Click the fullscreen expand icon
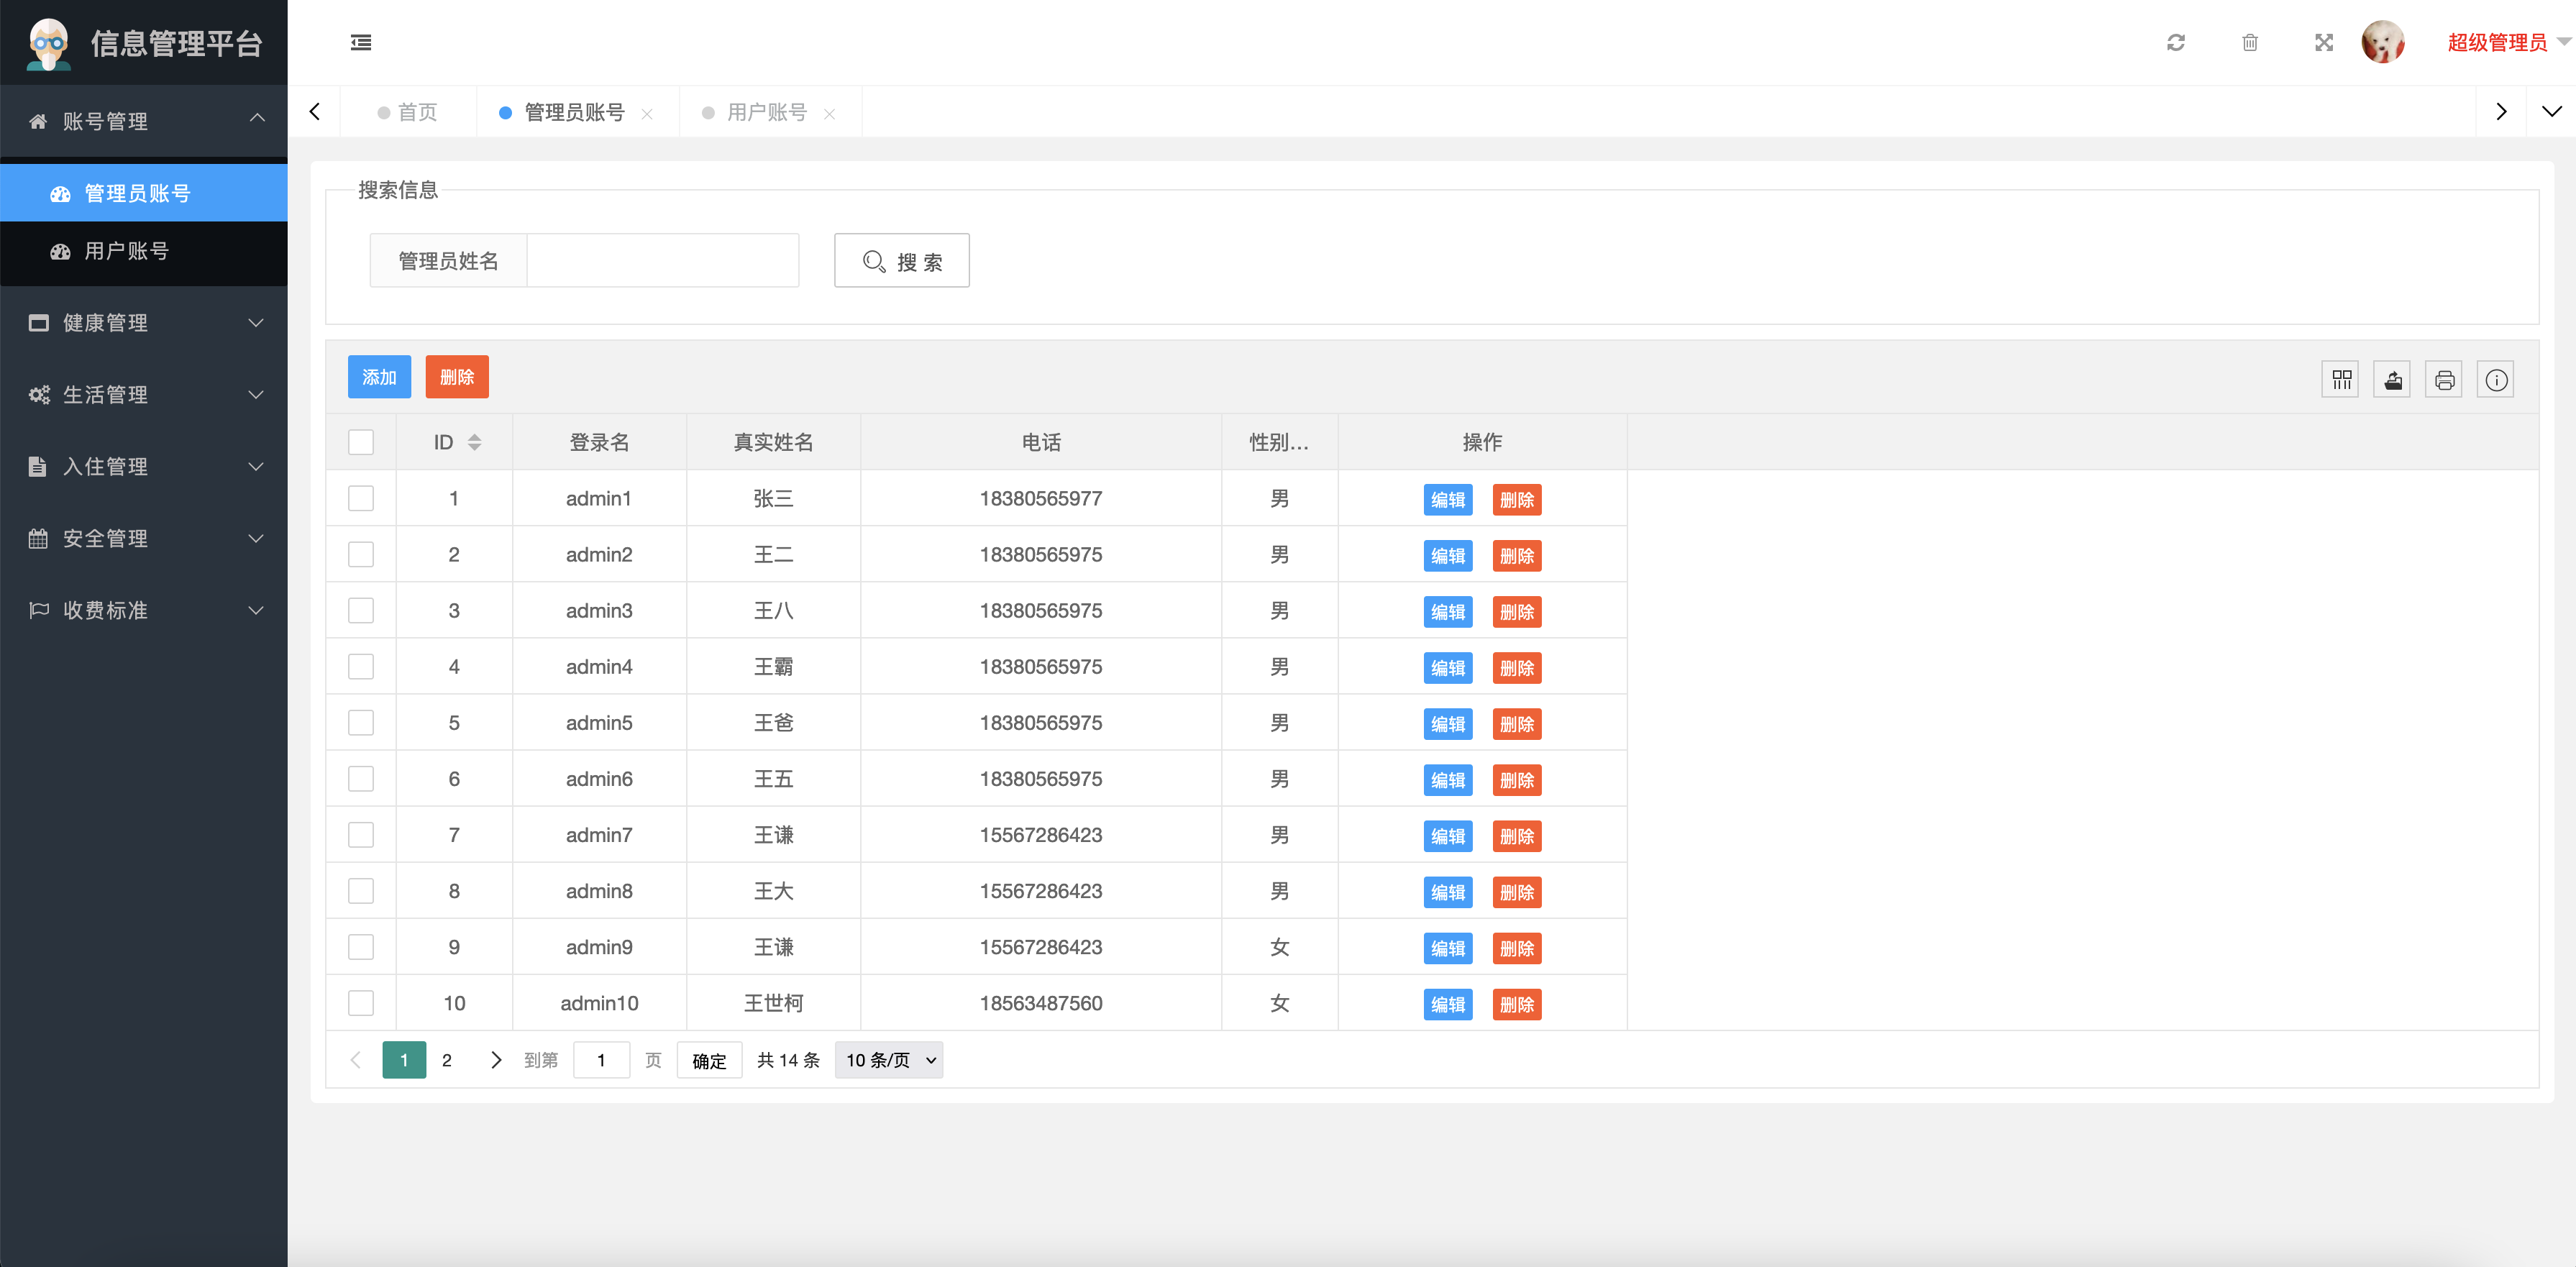 click(2323, 42)
